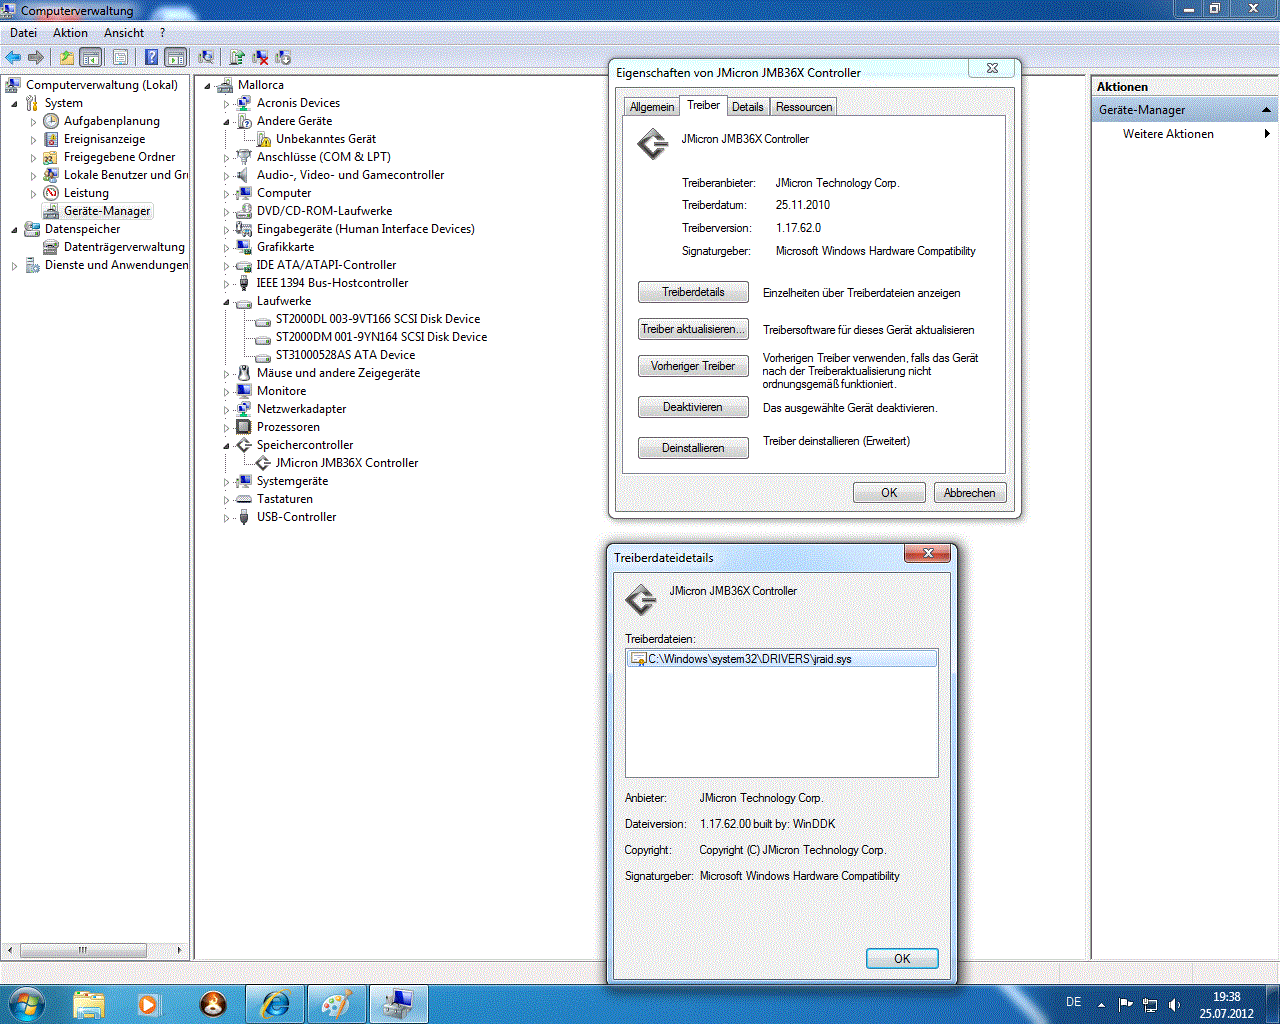Click Abbrechen in the properties dialog

click(x=969, y=493)
